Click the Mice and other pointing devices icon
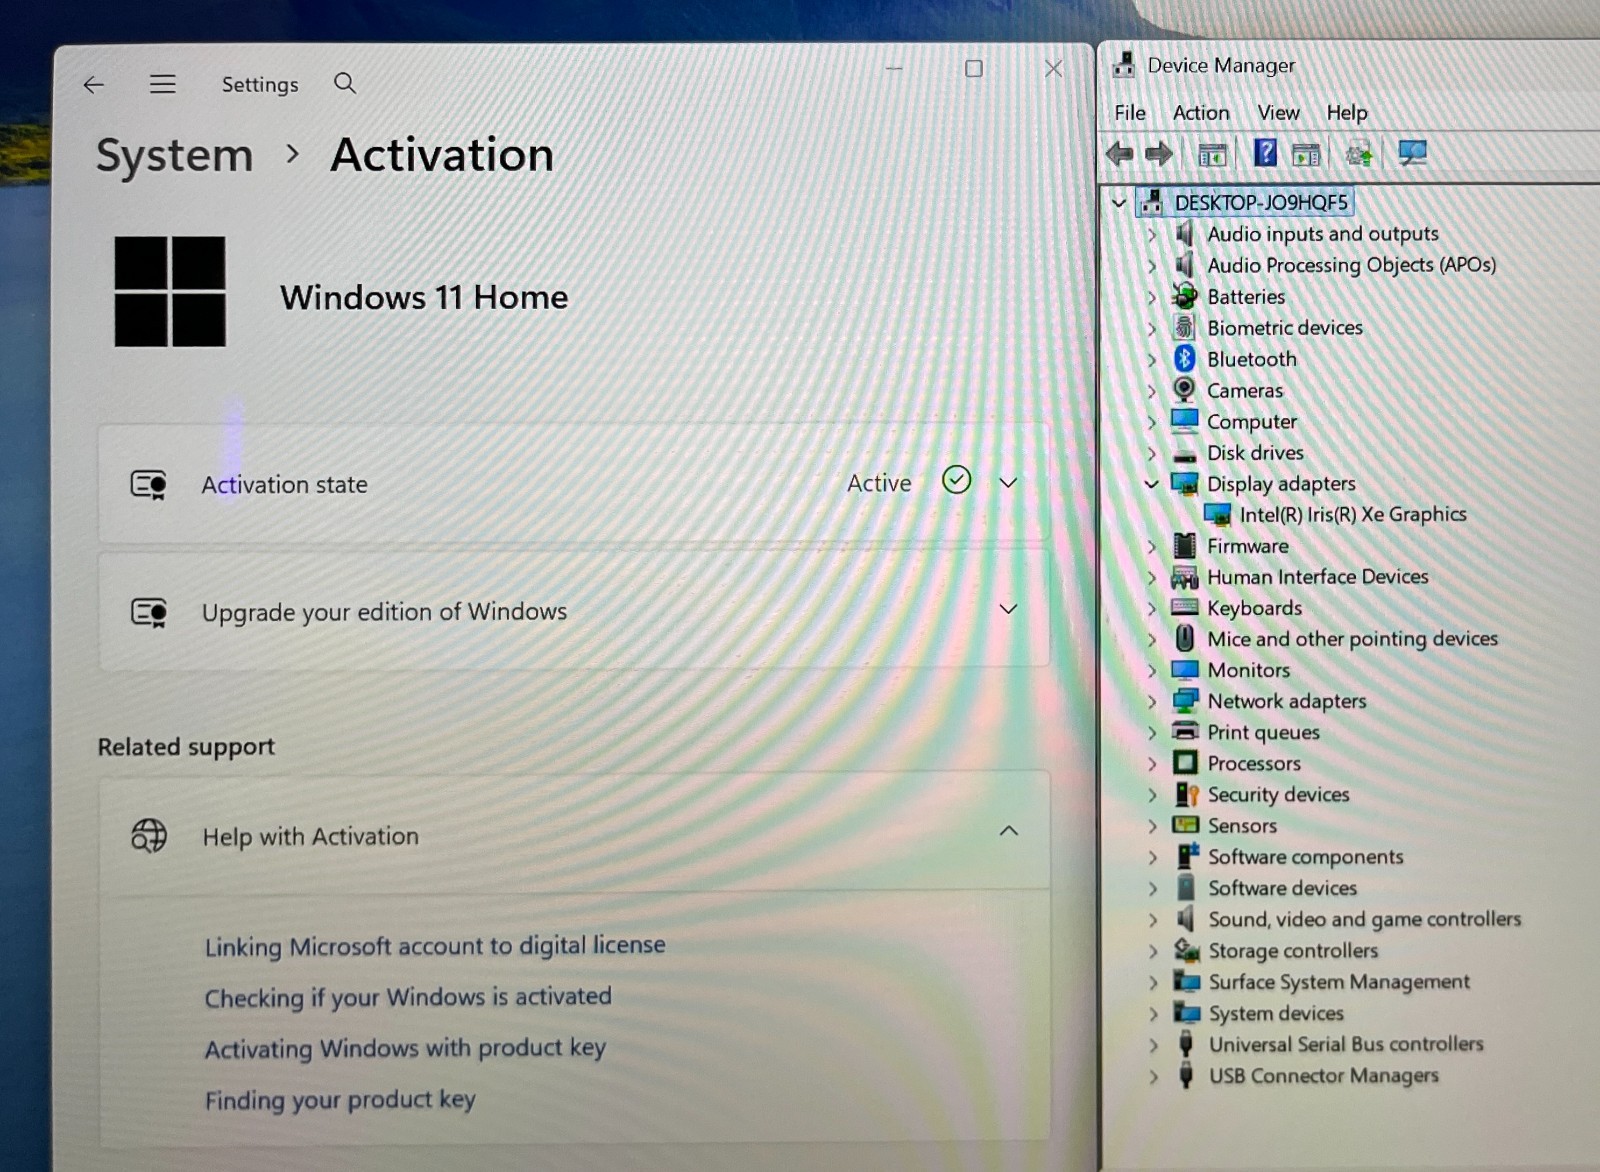This screenshot has height=1172, width=1600. (1184, 638)
